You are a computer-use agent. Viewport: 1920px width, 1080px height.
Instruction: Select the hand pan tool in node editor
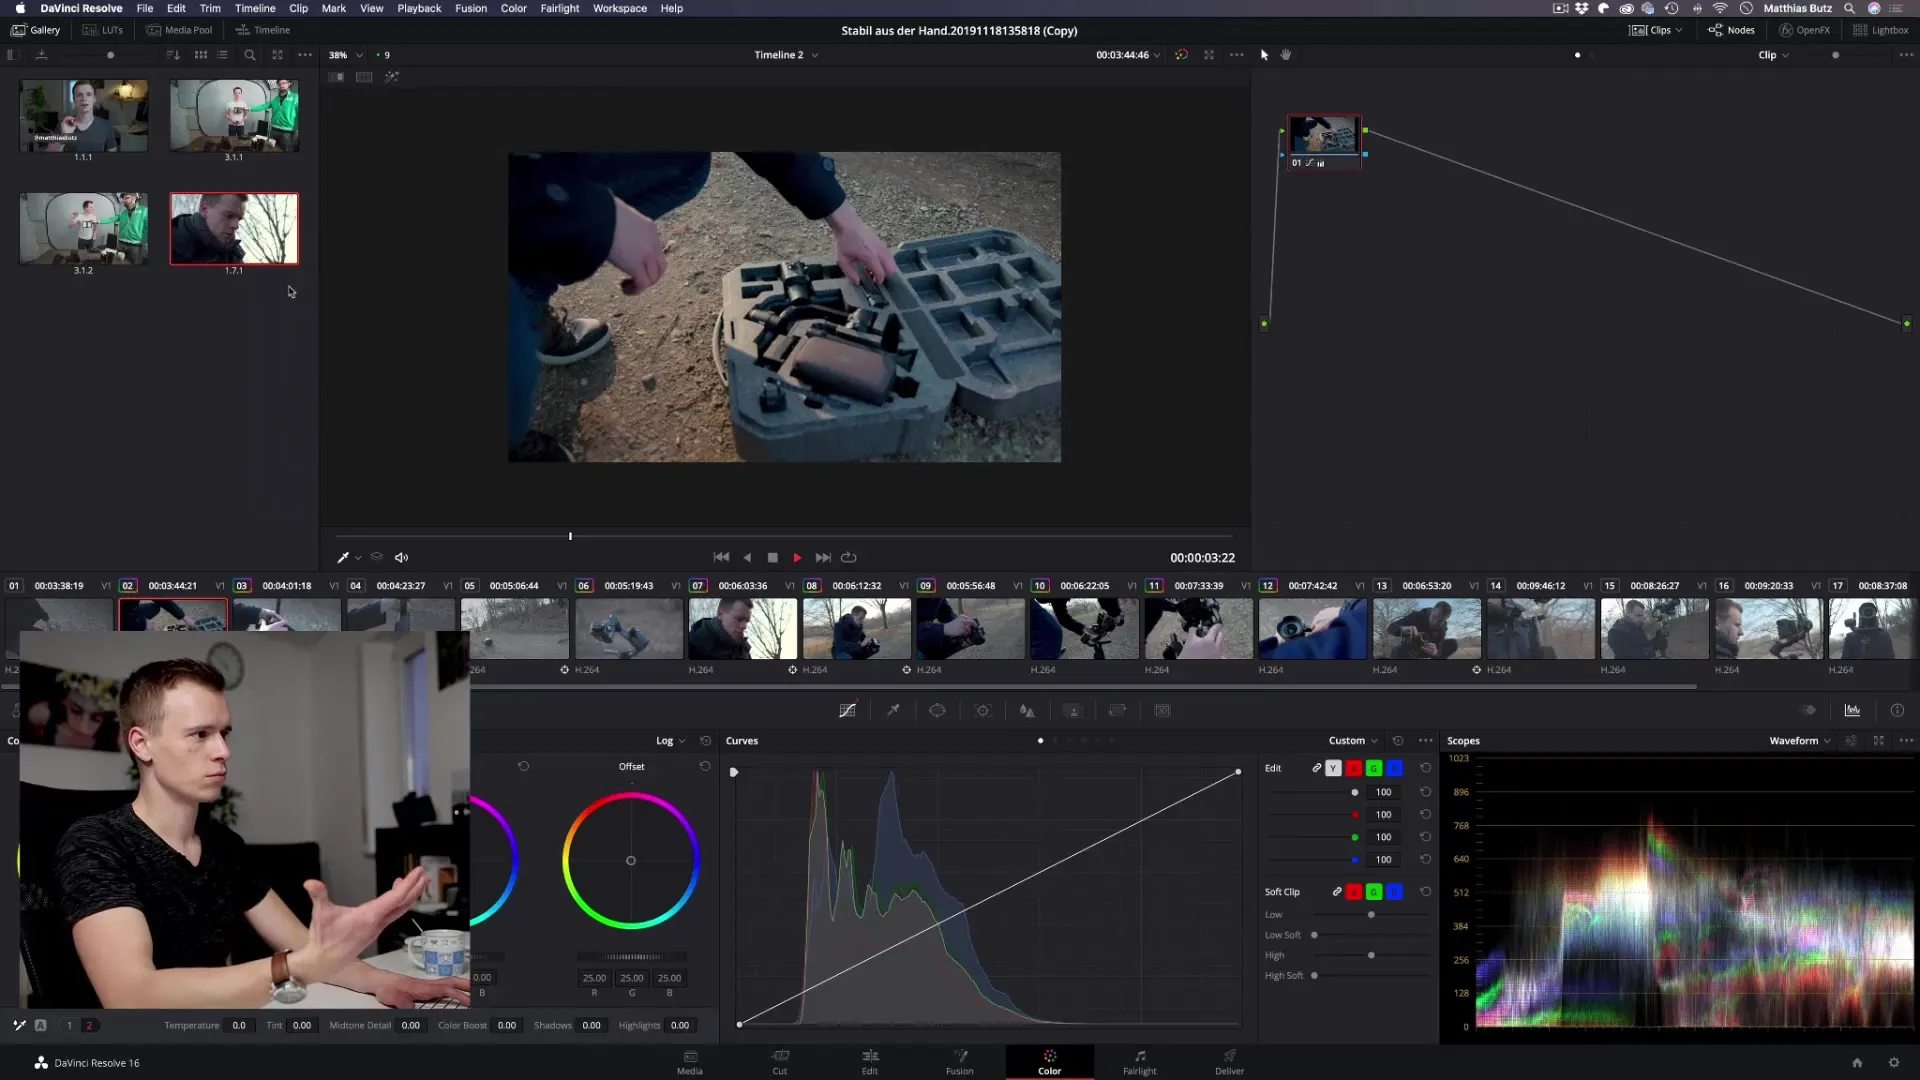[1286, 55]
